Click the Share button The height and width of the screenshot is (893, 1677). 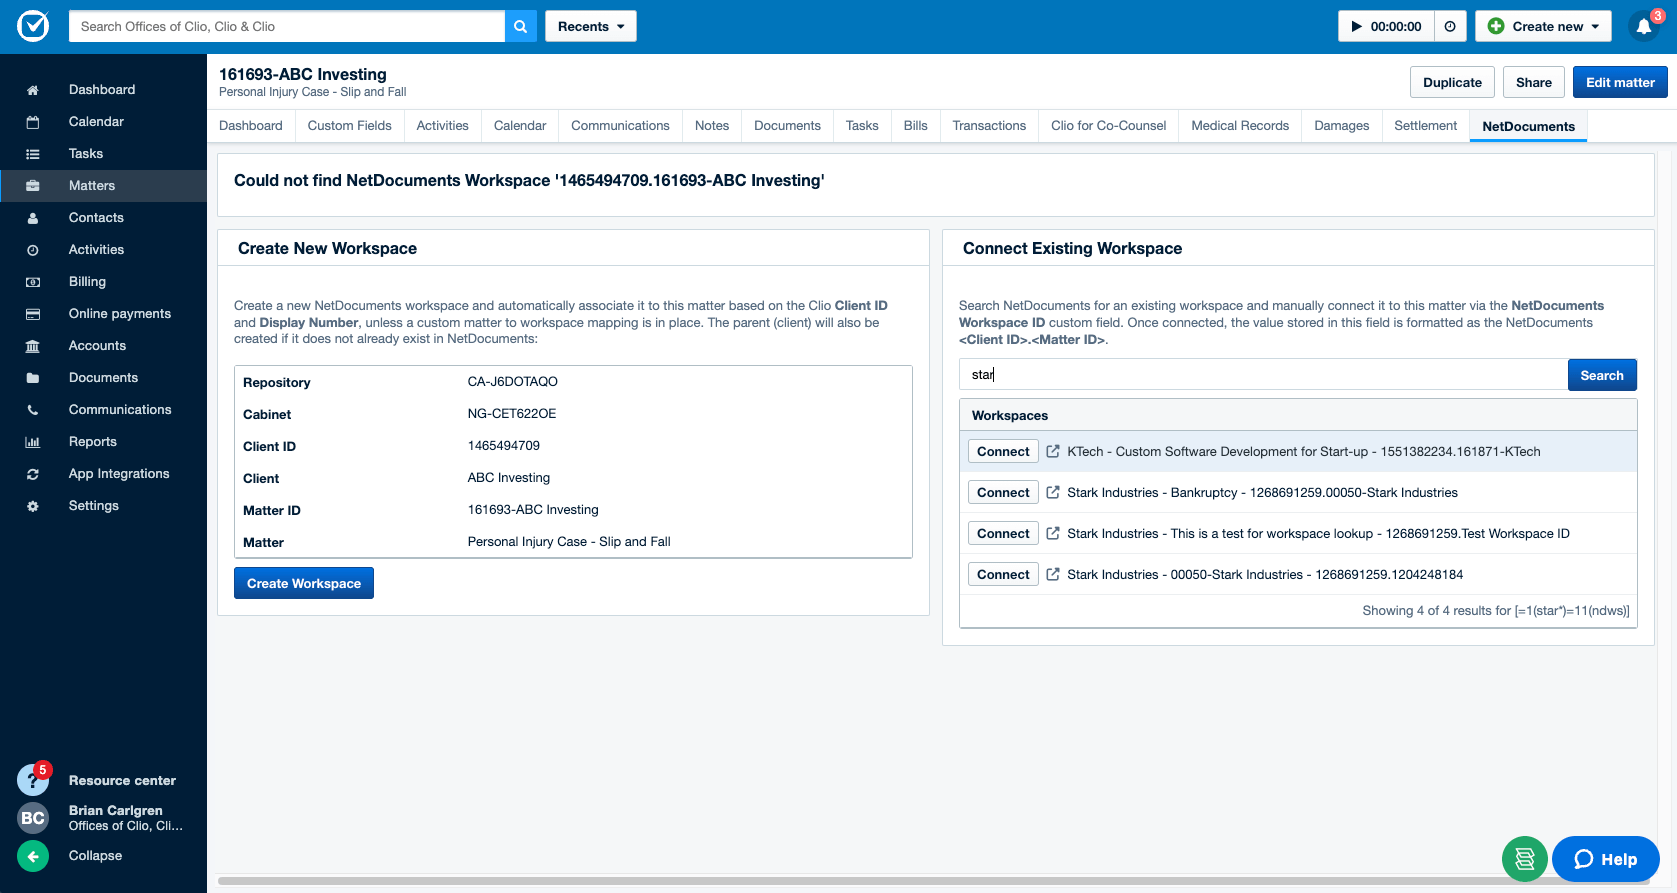1534,82
